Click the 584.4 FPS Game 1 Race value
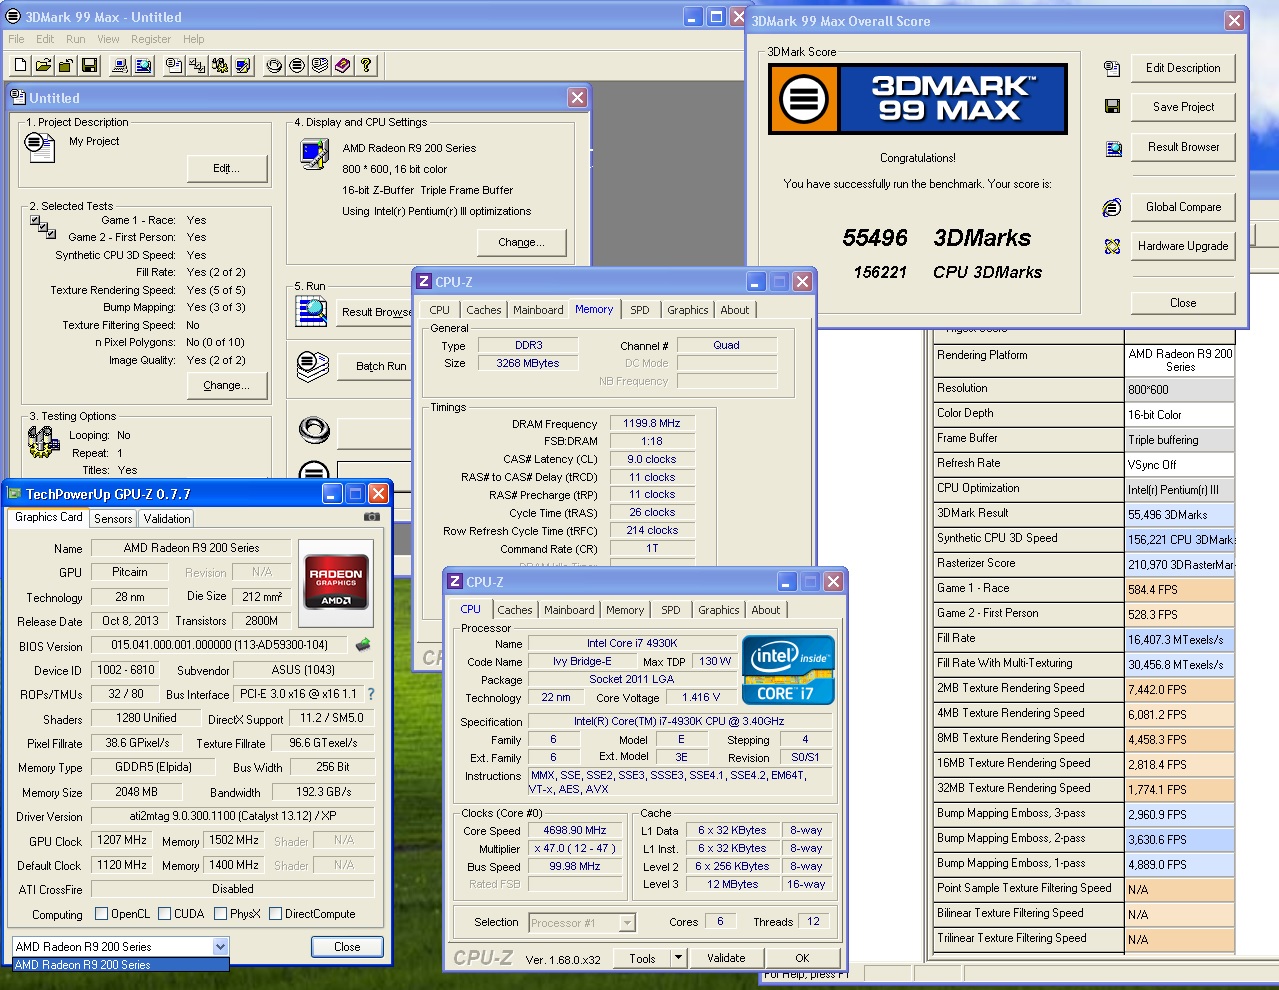Image resolution: width=1279 pixels, height=990 pixels. point(1180,590)
